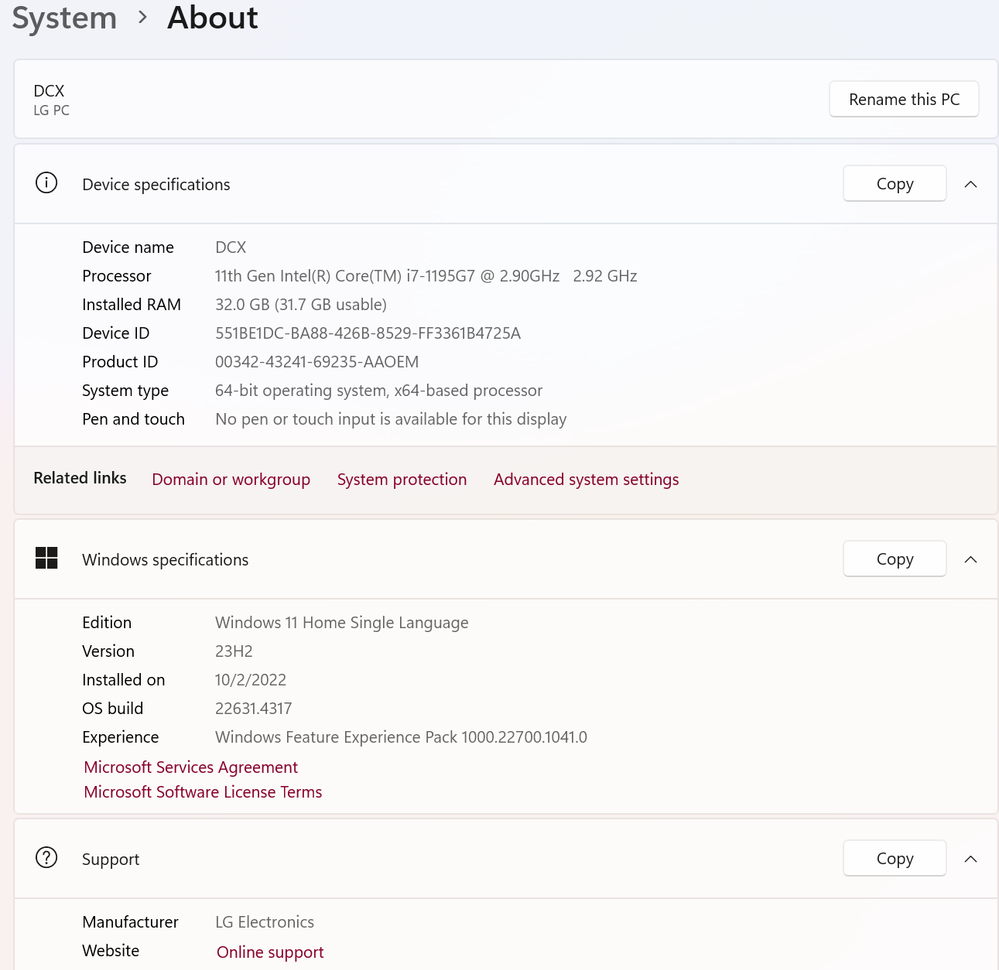
Task: Click the processor value i7-1195G7 text
Action: click(426, 276)
